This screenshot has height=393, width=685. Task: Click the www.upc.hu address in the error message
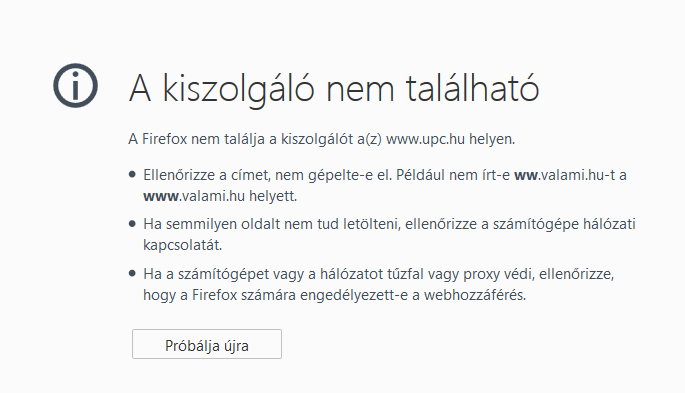[x=426, y=139]
